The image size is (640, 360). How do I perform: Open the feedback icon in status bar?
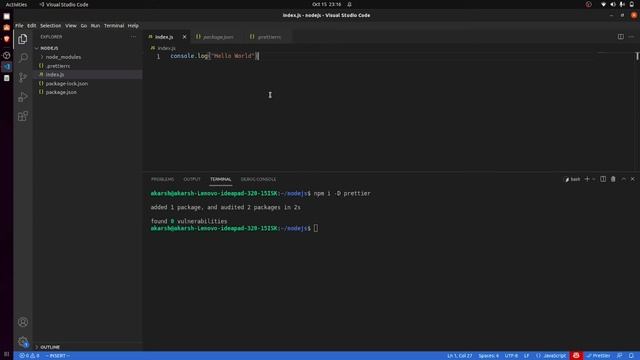click(x=620, y=356)
